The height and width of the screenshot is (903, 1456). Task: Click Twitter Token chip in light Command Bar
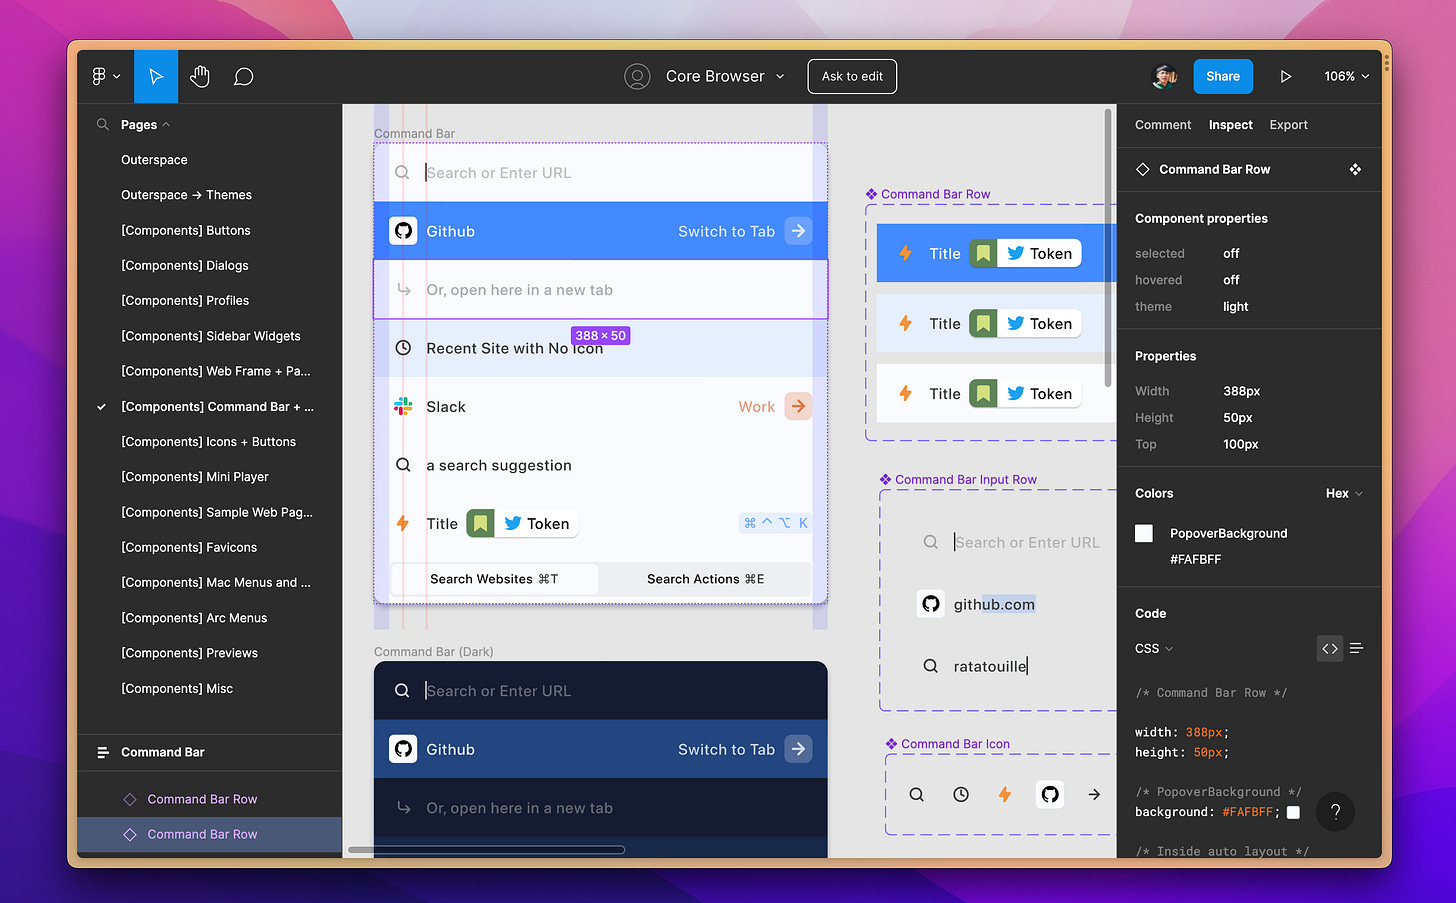[537, 523]
